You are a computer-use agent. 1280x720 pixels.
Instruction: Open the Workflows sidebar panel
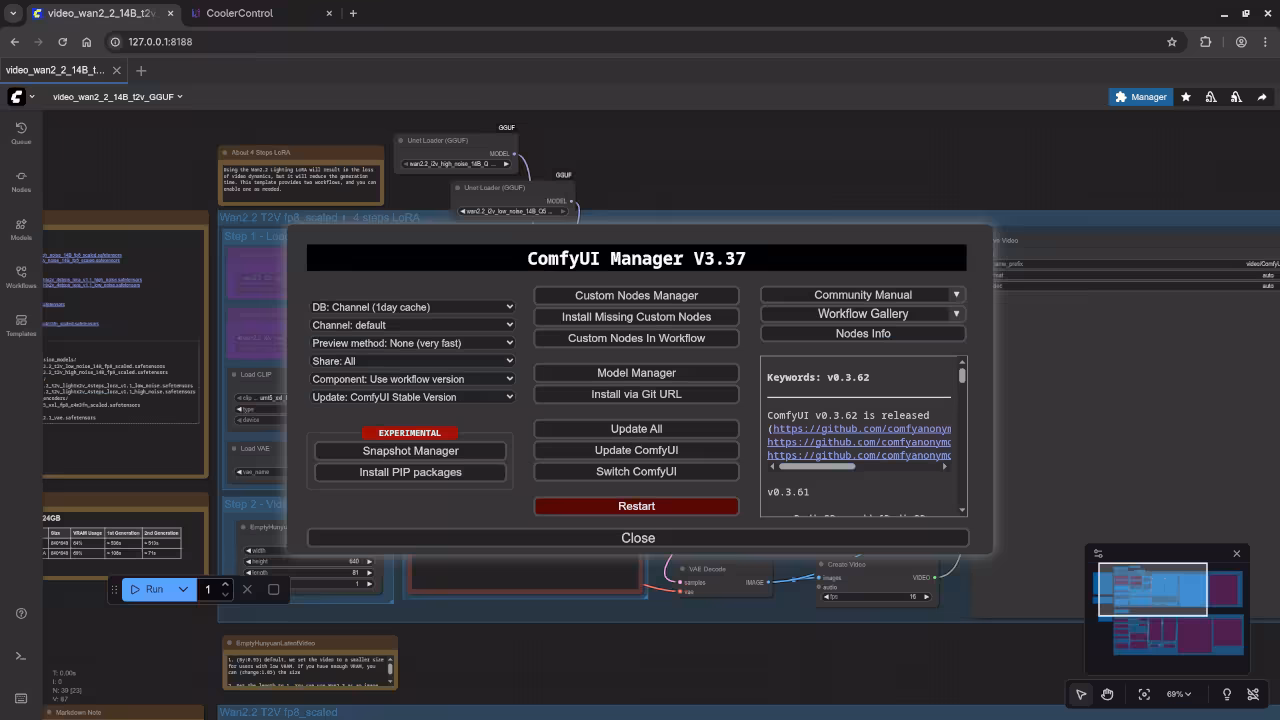pos(21,276)
